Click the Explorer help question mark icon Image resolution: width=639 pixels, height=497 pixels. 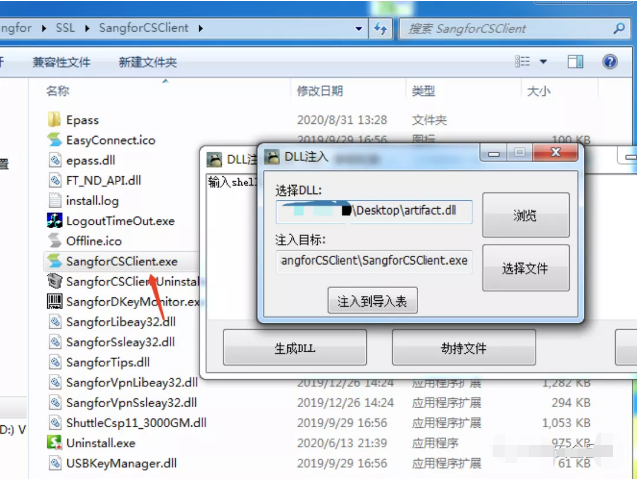610,62
